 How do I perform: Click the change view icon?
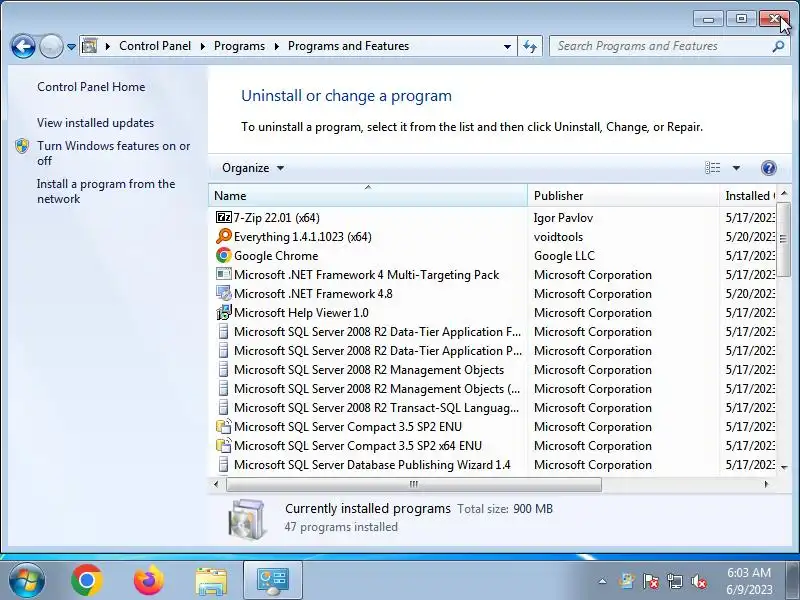pyautogui.click(x=713, y=168)
